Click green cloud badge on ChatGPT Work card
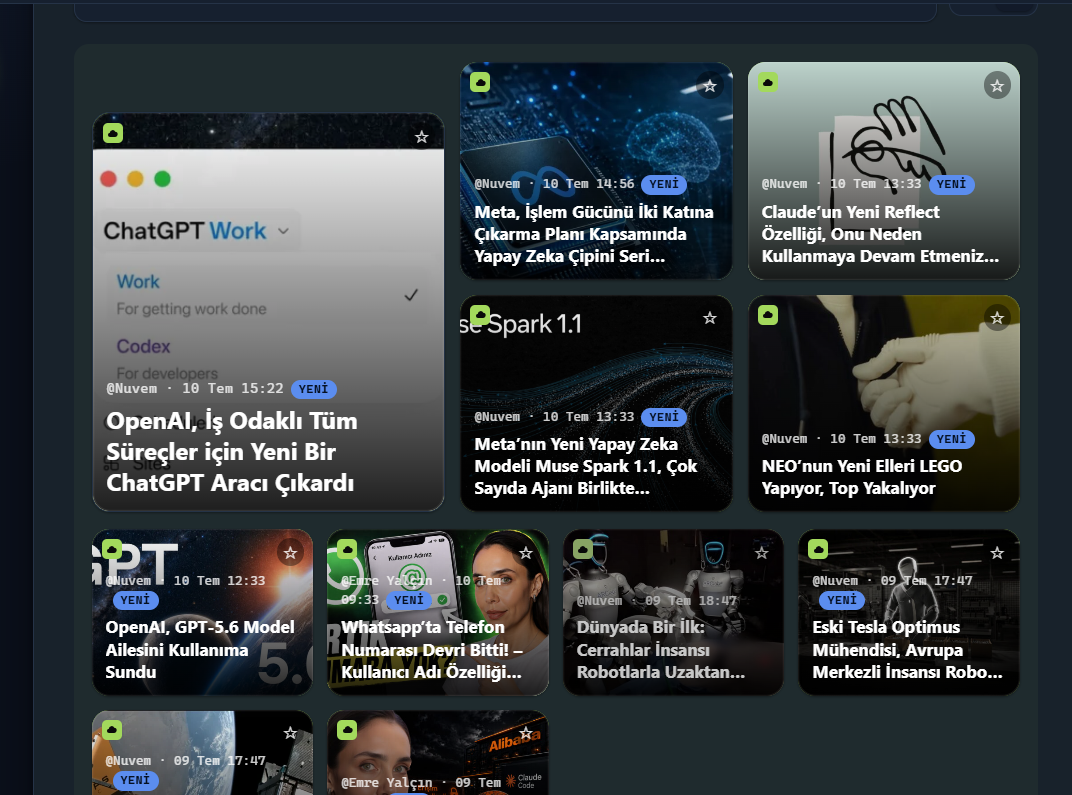This screenshot has height=795, width=1072. (113, 133)
